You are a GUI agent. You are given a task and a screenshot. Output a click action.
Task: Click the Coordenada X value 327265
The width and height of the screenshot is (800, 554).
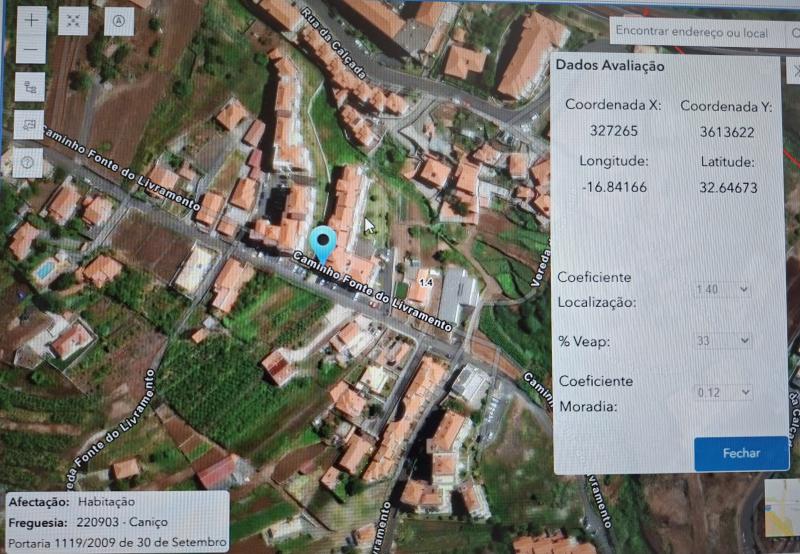(x=614, y=131)
